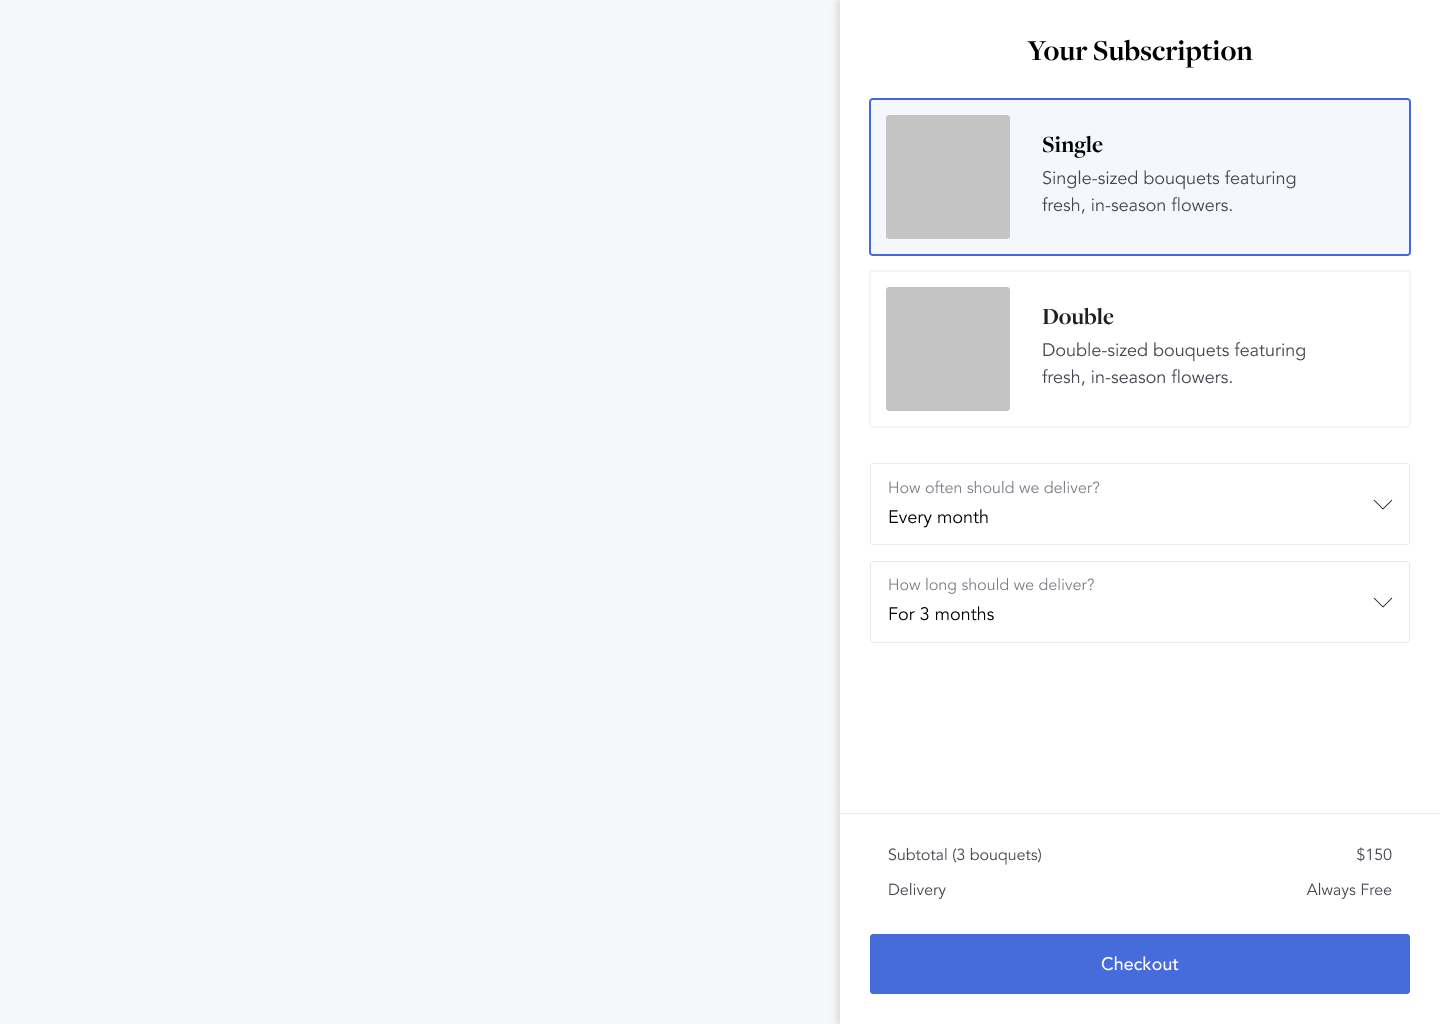Image resolution: width=1440 pixels, height=1024 pixels.
Task: Click the 'Double' title text
Action: pyautogui.click(x=1078, y=316)
